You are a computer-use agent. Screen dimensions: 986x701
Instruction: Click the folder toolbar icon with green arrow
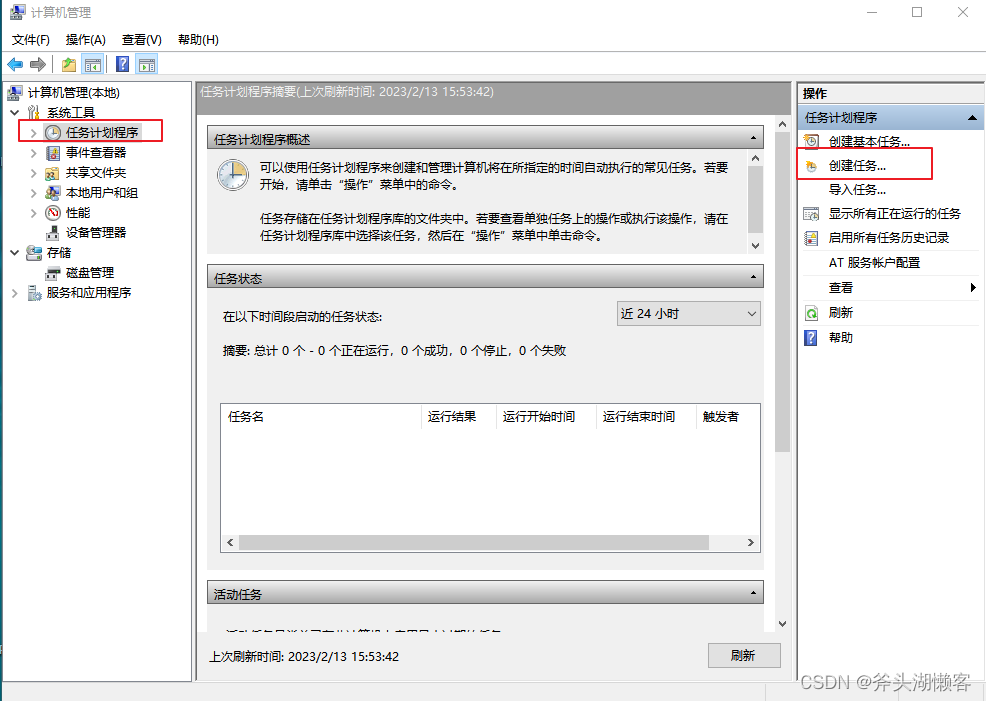coord(66,64)
